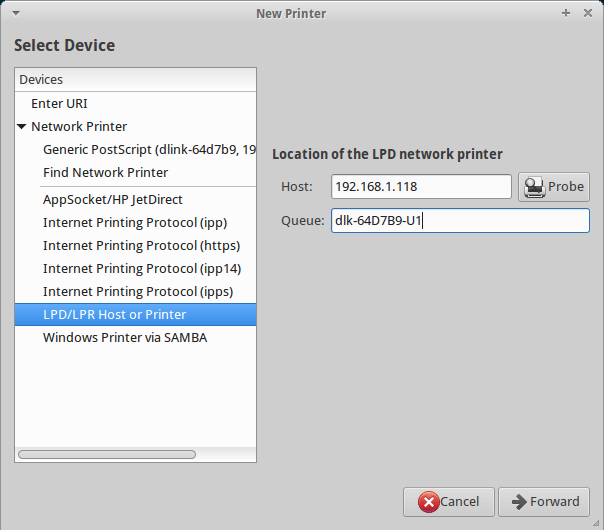This screenshot has height=530, width=604.
Task: Click the device list horizontal scrollbar
Action: 107,455
